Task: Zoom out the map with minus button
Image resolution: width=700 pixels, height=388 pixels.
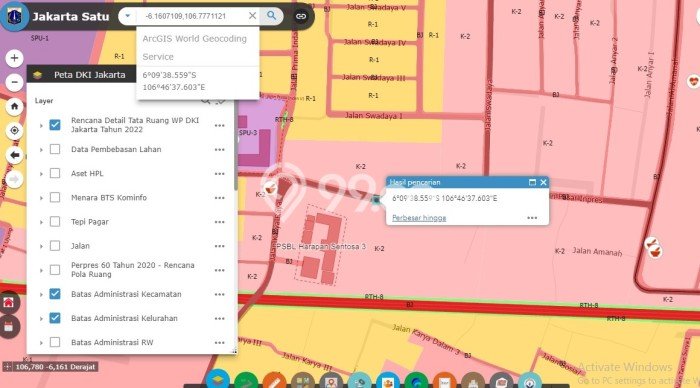Action: click(x=14, y=82)
